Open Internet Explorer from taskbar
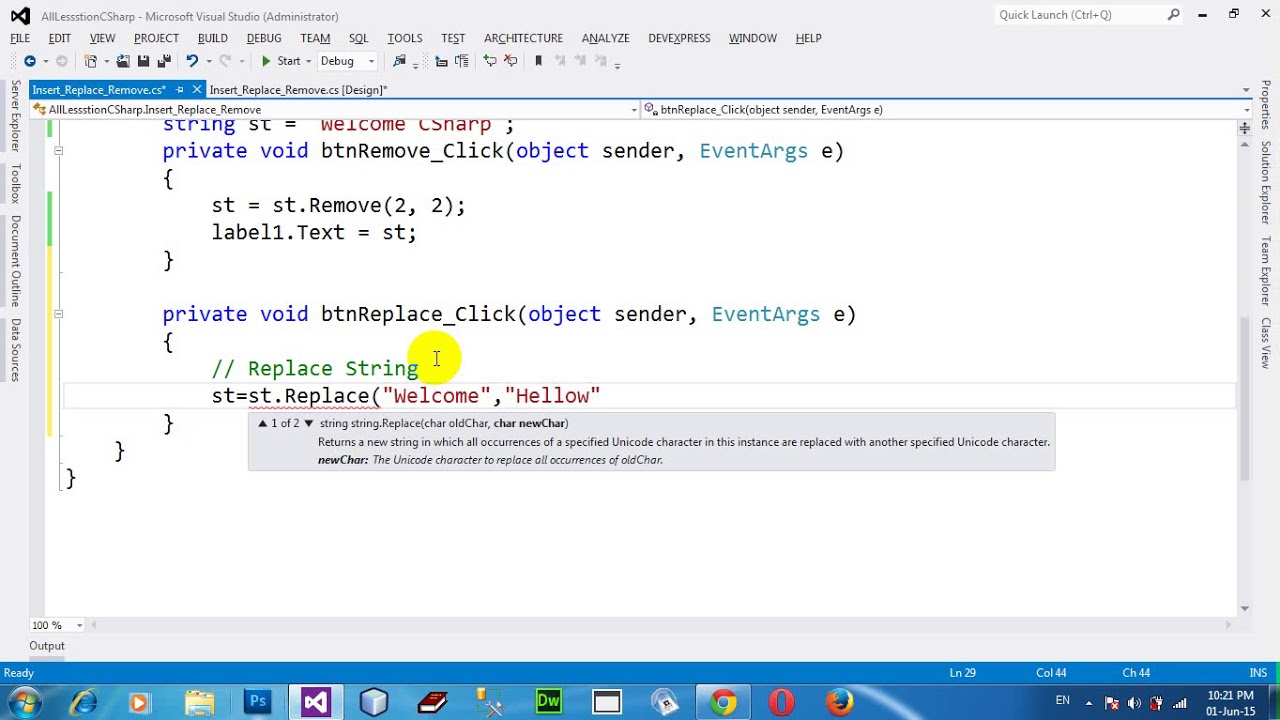Screen dimensions: 1280x720 [84, 702]
